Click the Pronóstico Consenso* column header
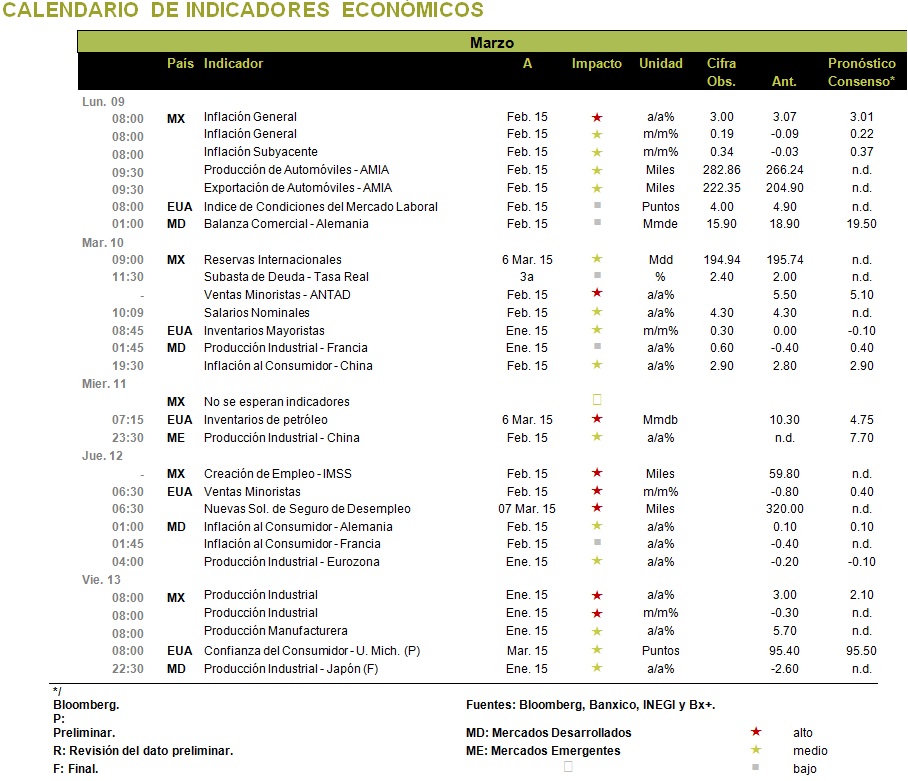This screenshot has width=908, height=781. [x=862, y=72]
